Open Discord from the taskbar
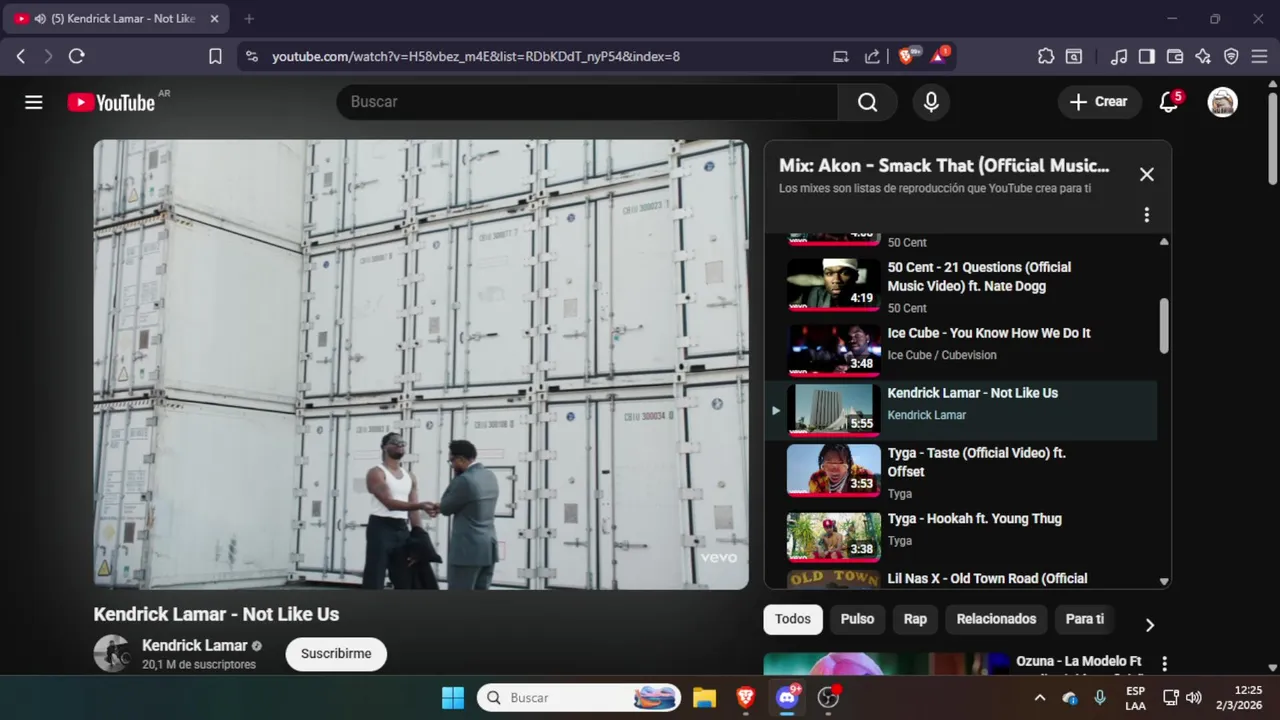1280x720 pixels. click(787, 698)
